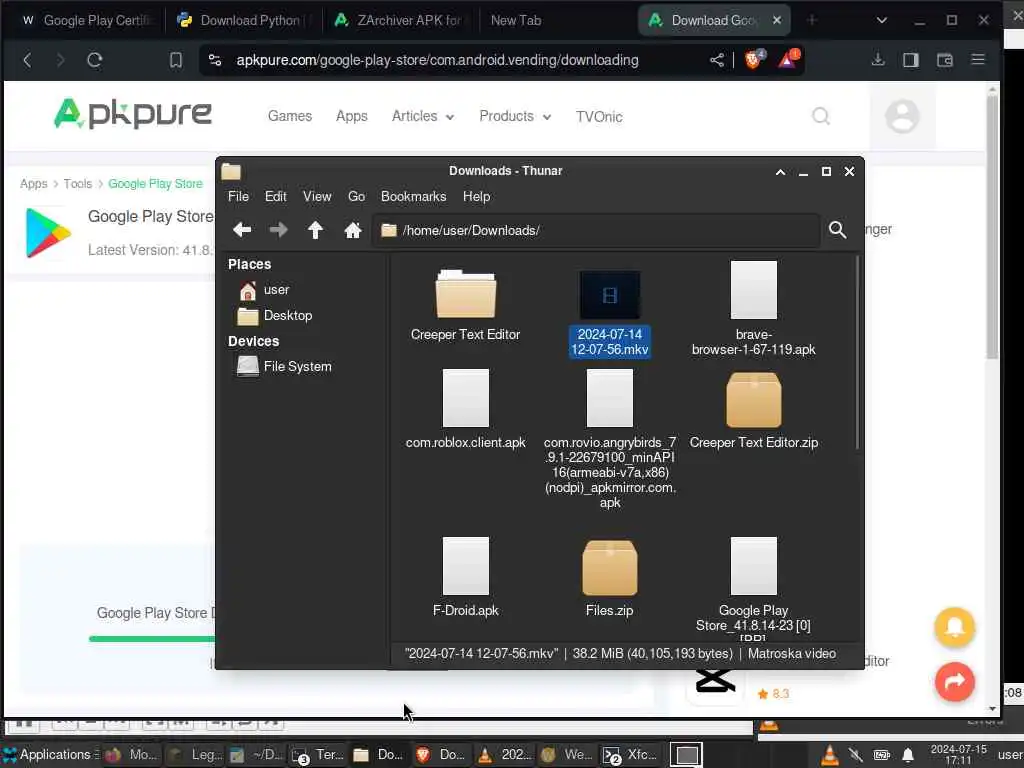Open Games on APKPure
Image resolution: width=1024 pixels, height=768 pixels.
(289, 116)
